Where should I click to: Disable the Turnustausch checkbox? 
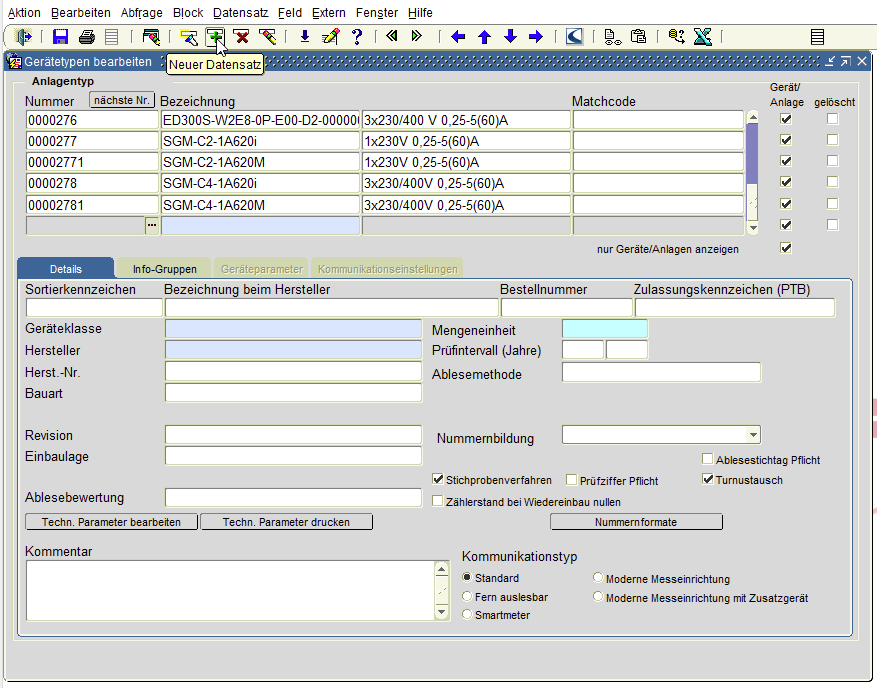708,480
